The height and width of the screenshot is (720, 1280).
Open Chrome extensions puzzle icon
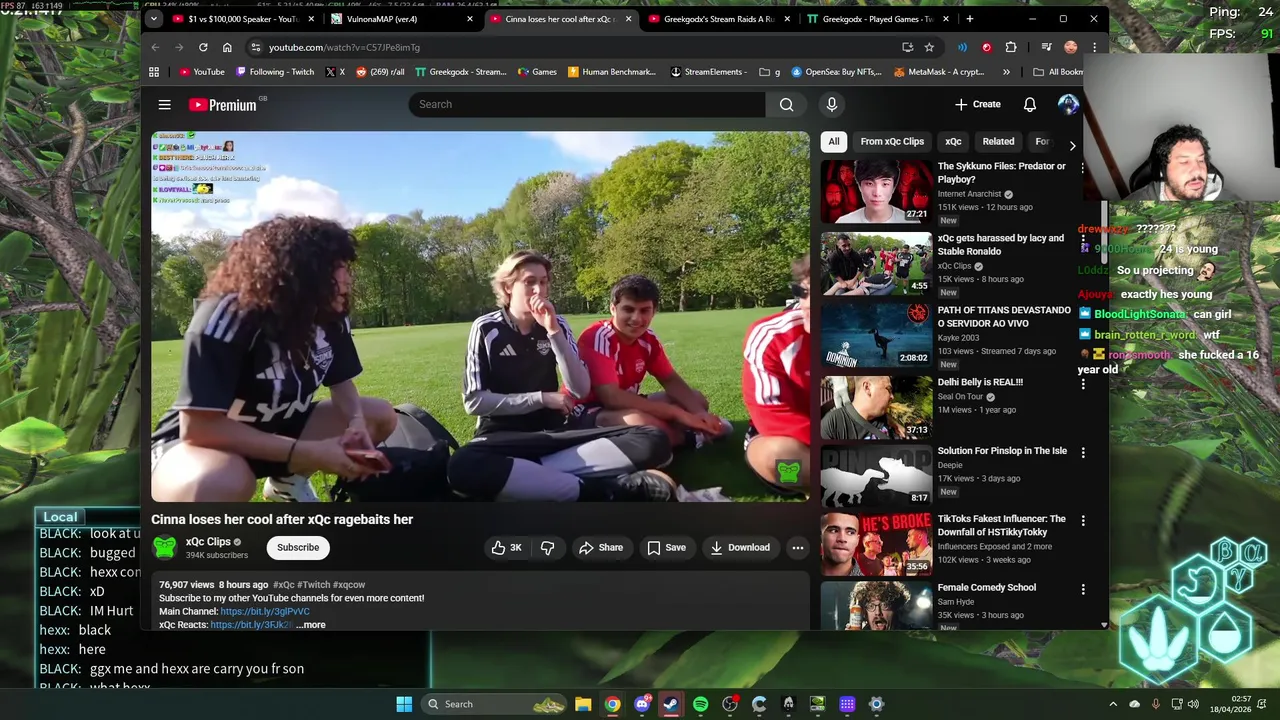1011,47
